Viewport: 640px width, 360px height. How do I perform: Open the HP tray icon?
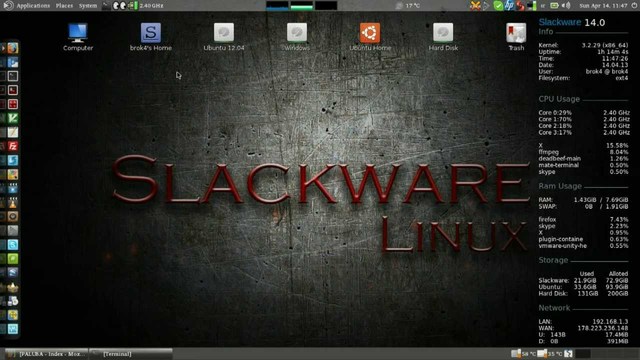tap(509, 5)
